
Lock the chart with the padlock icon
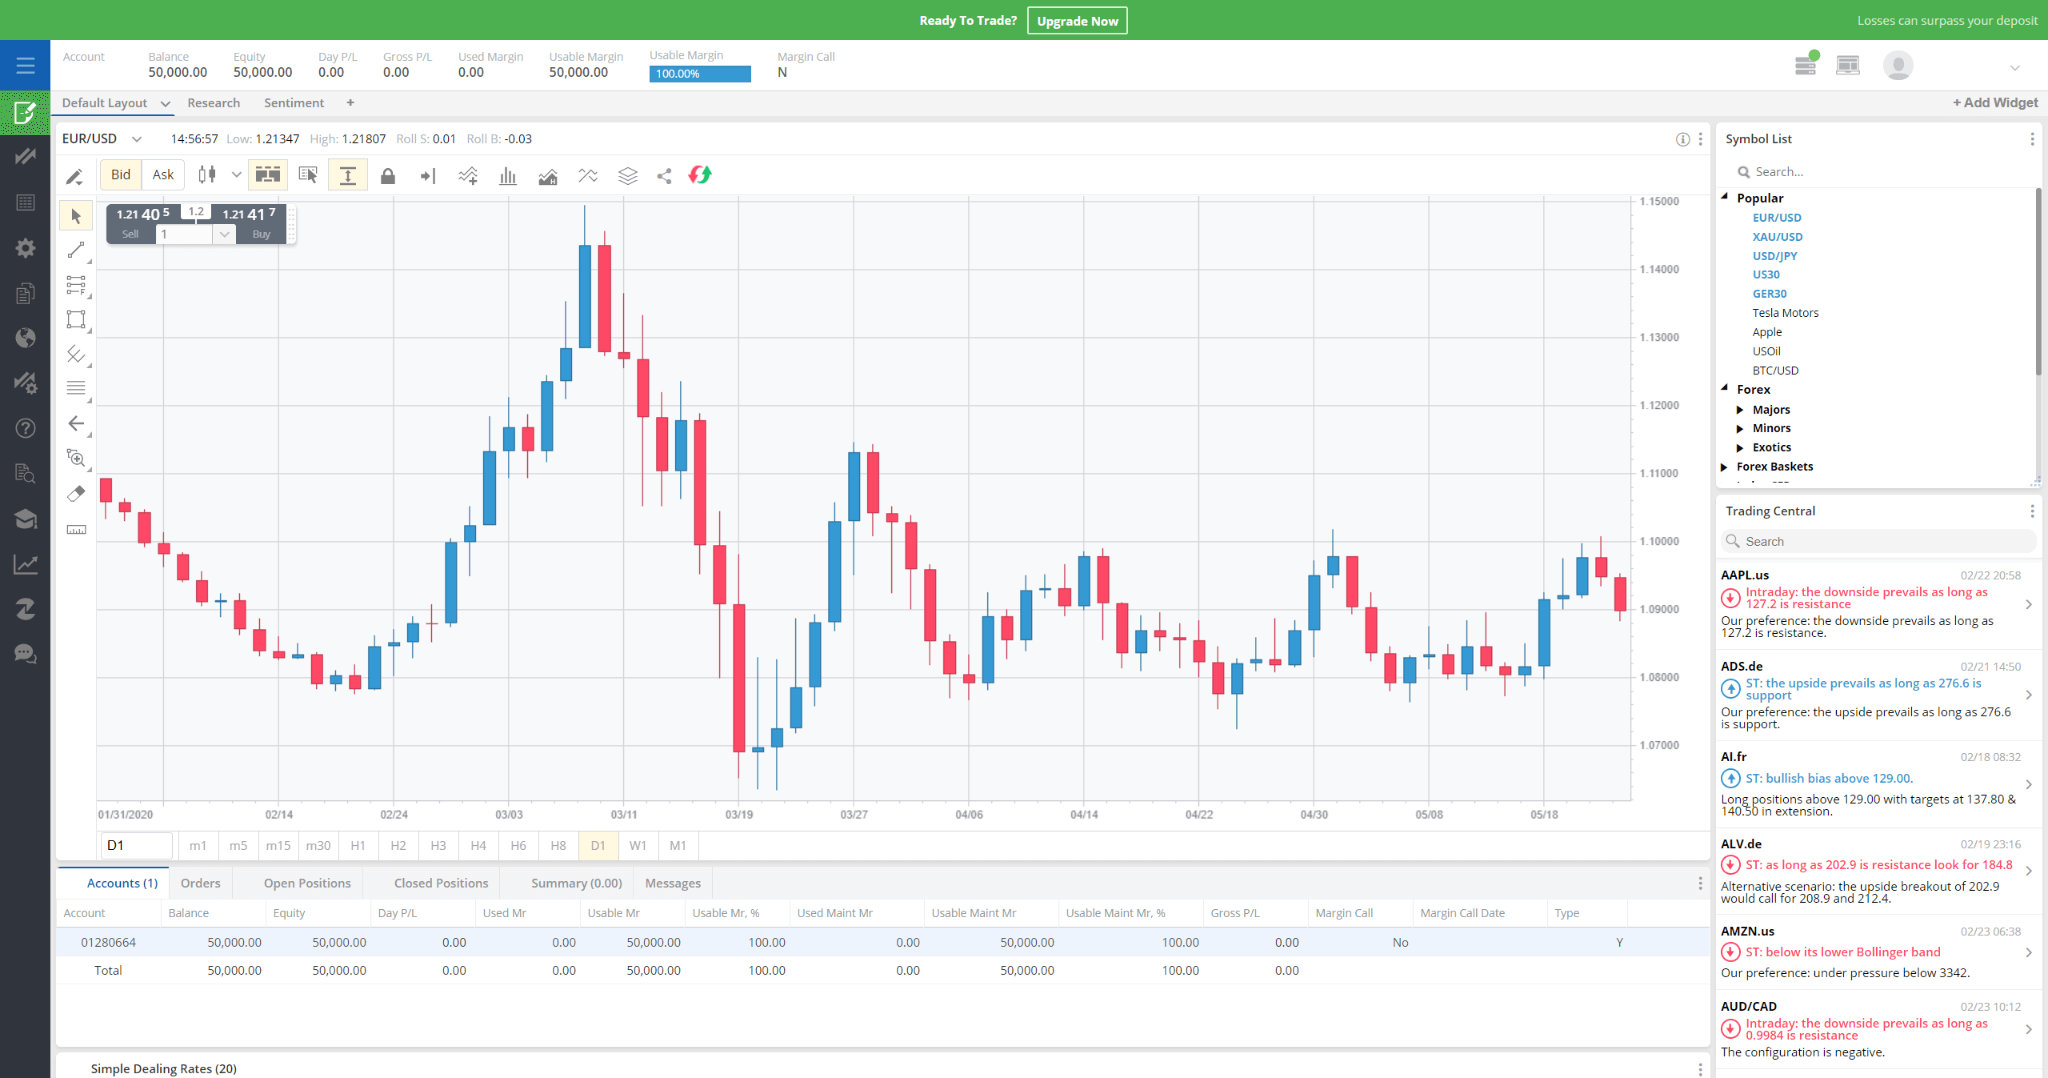click(389, 175)
